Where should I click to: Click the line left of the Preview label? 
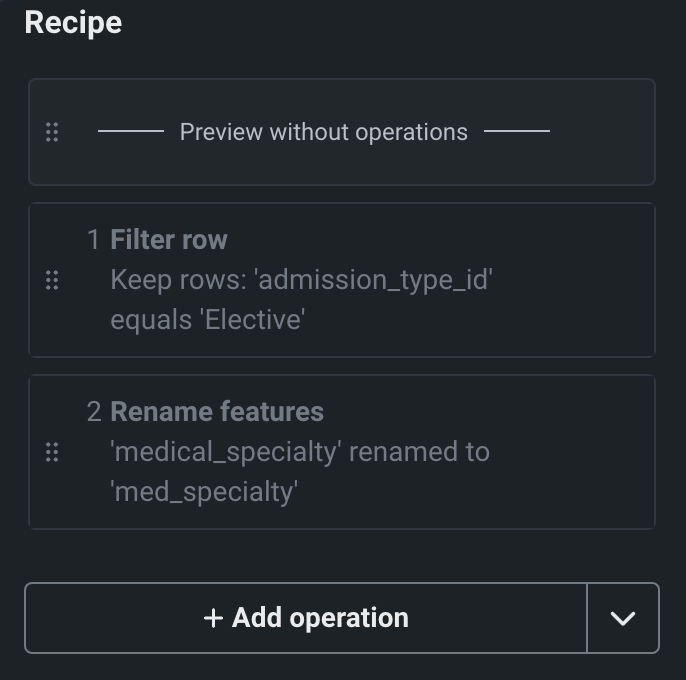coord(131,131)
